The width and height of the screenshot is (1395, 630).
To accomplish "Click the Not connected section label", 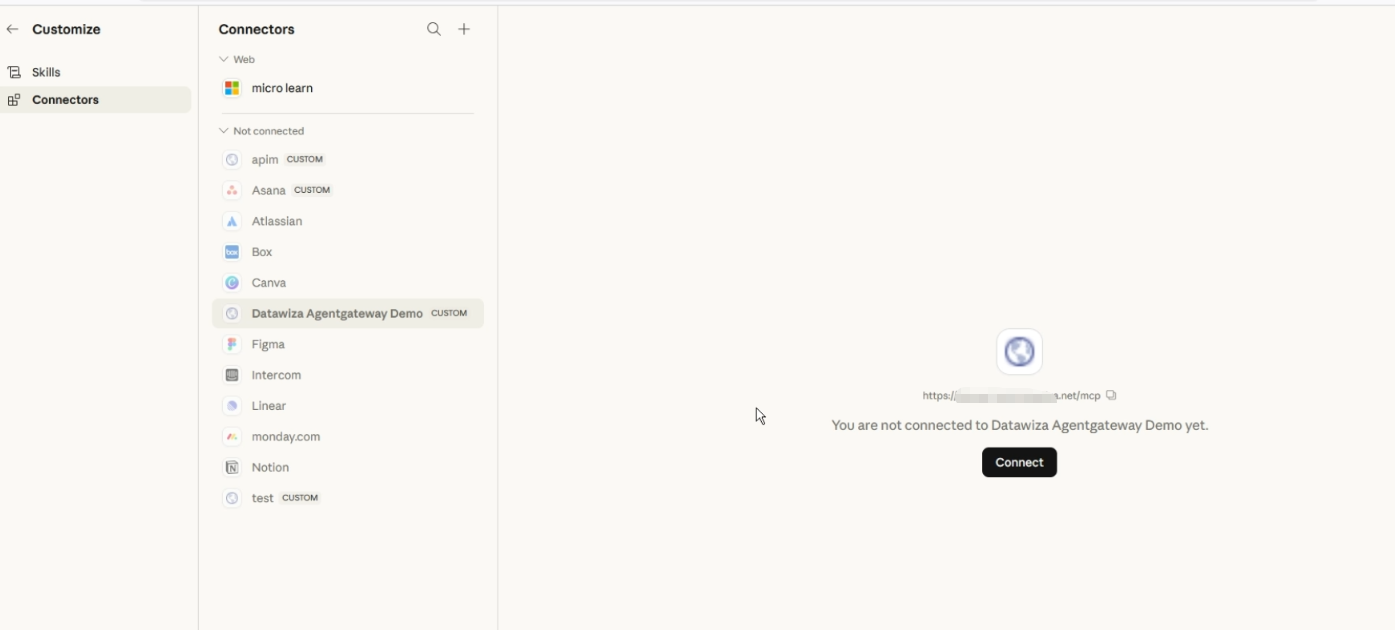I will [268, 131].
